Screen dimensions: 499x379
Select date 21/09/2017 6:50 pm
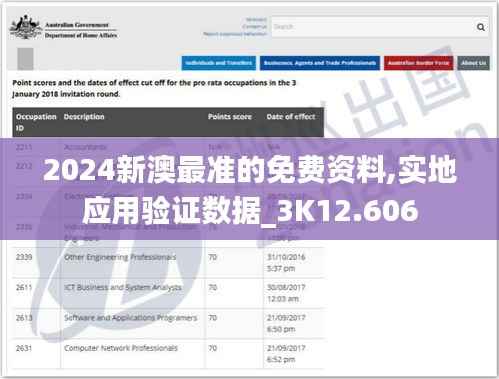point(286,323)
